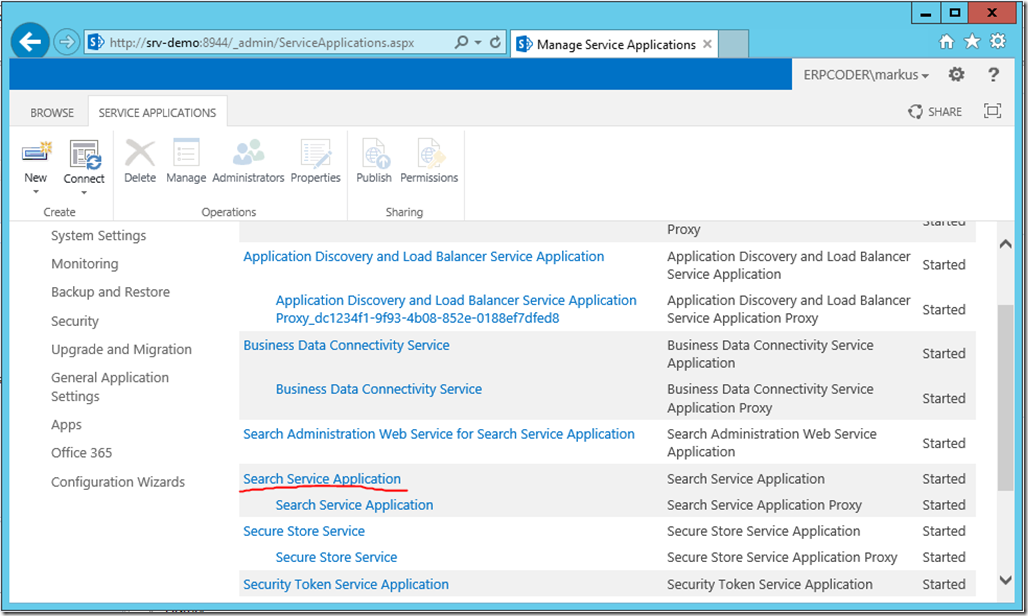Click the New service application icon
Screen dimensions: 1028x616
(36, 154)
